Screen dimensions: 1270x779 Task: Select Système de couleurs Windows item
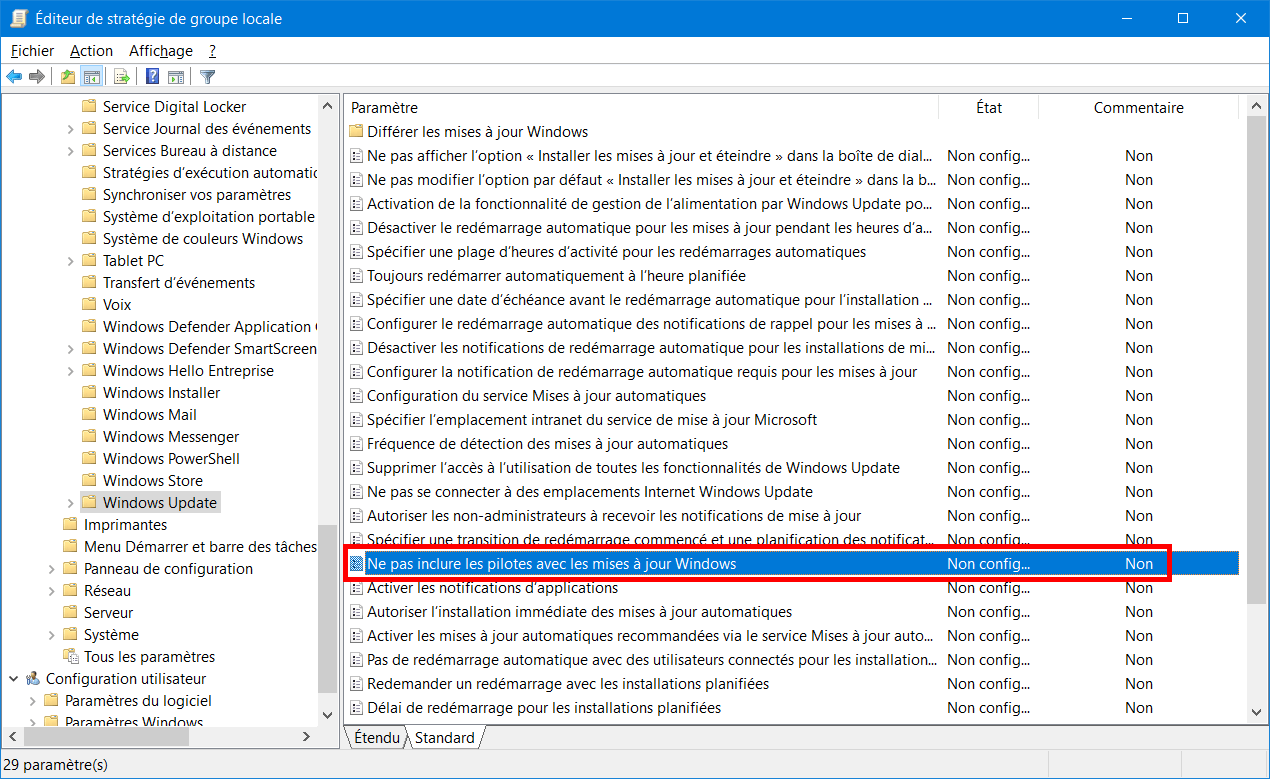[x=203, y=239]
